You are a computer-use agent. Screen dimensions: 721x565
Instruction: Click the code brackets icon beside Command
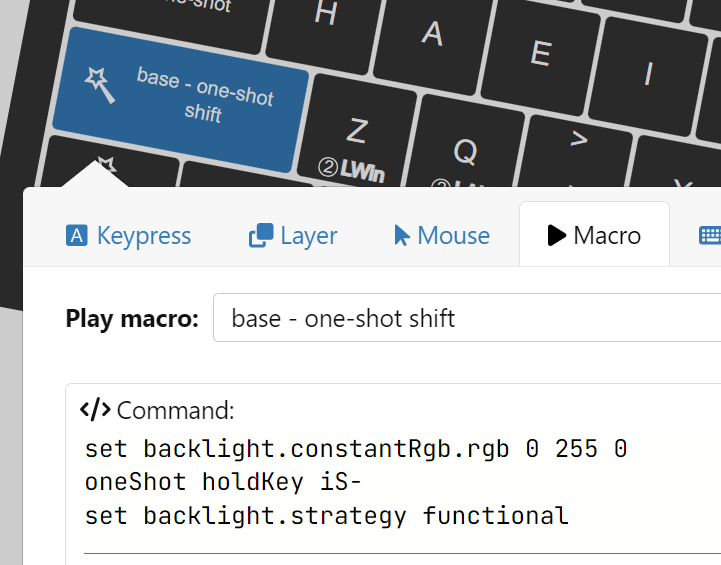[x=94, y=410]
